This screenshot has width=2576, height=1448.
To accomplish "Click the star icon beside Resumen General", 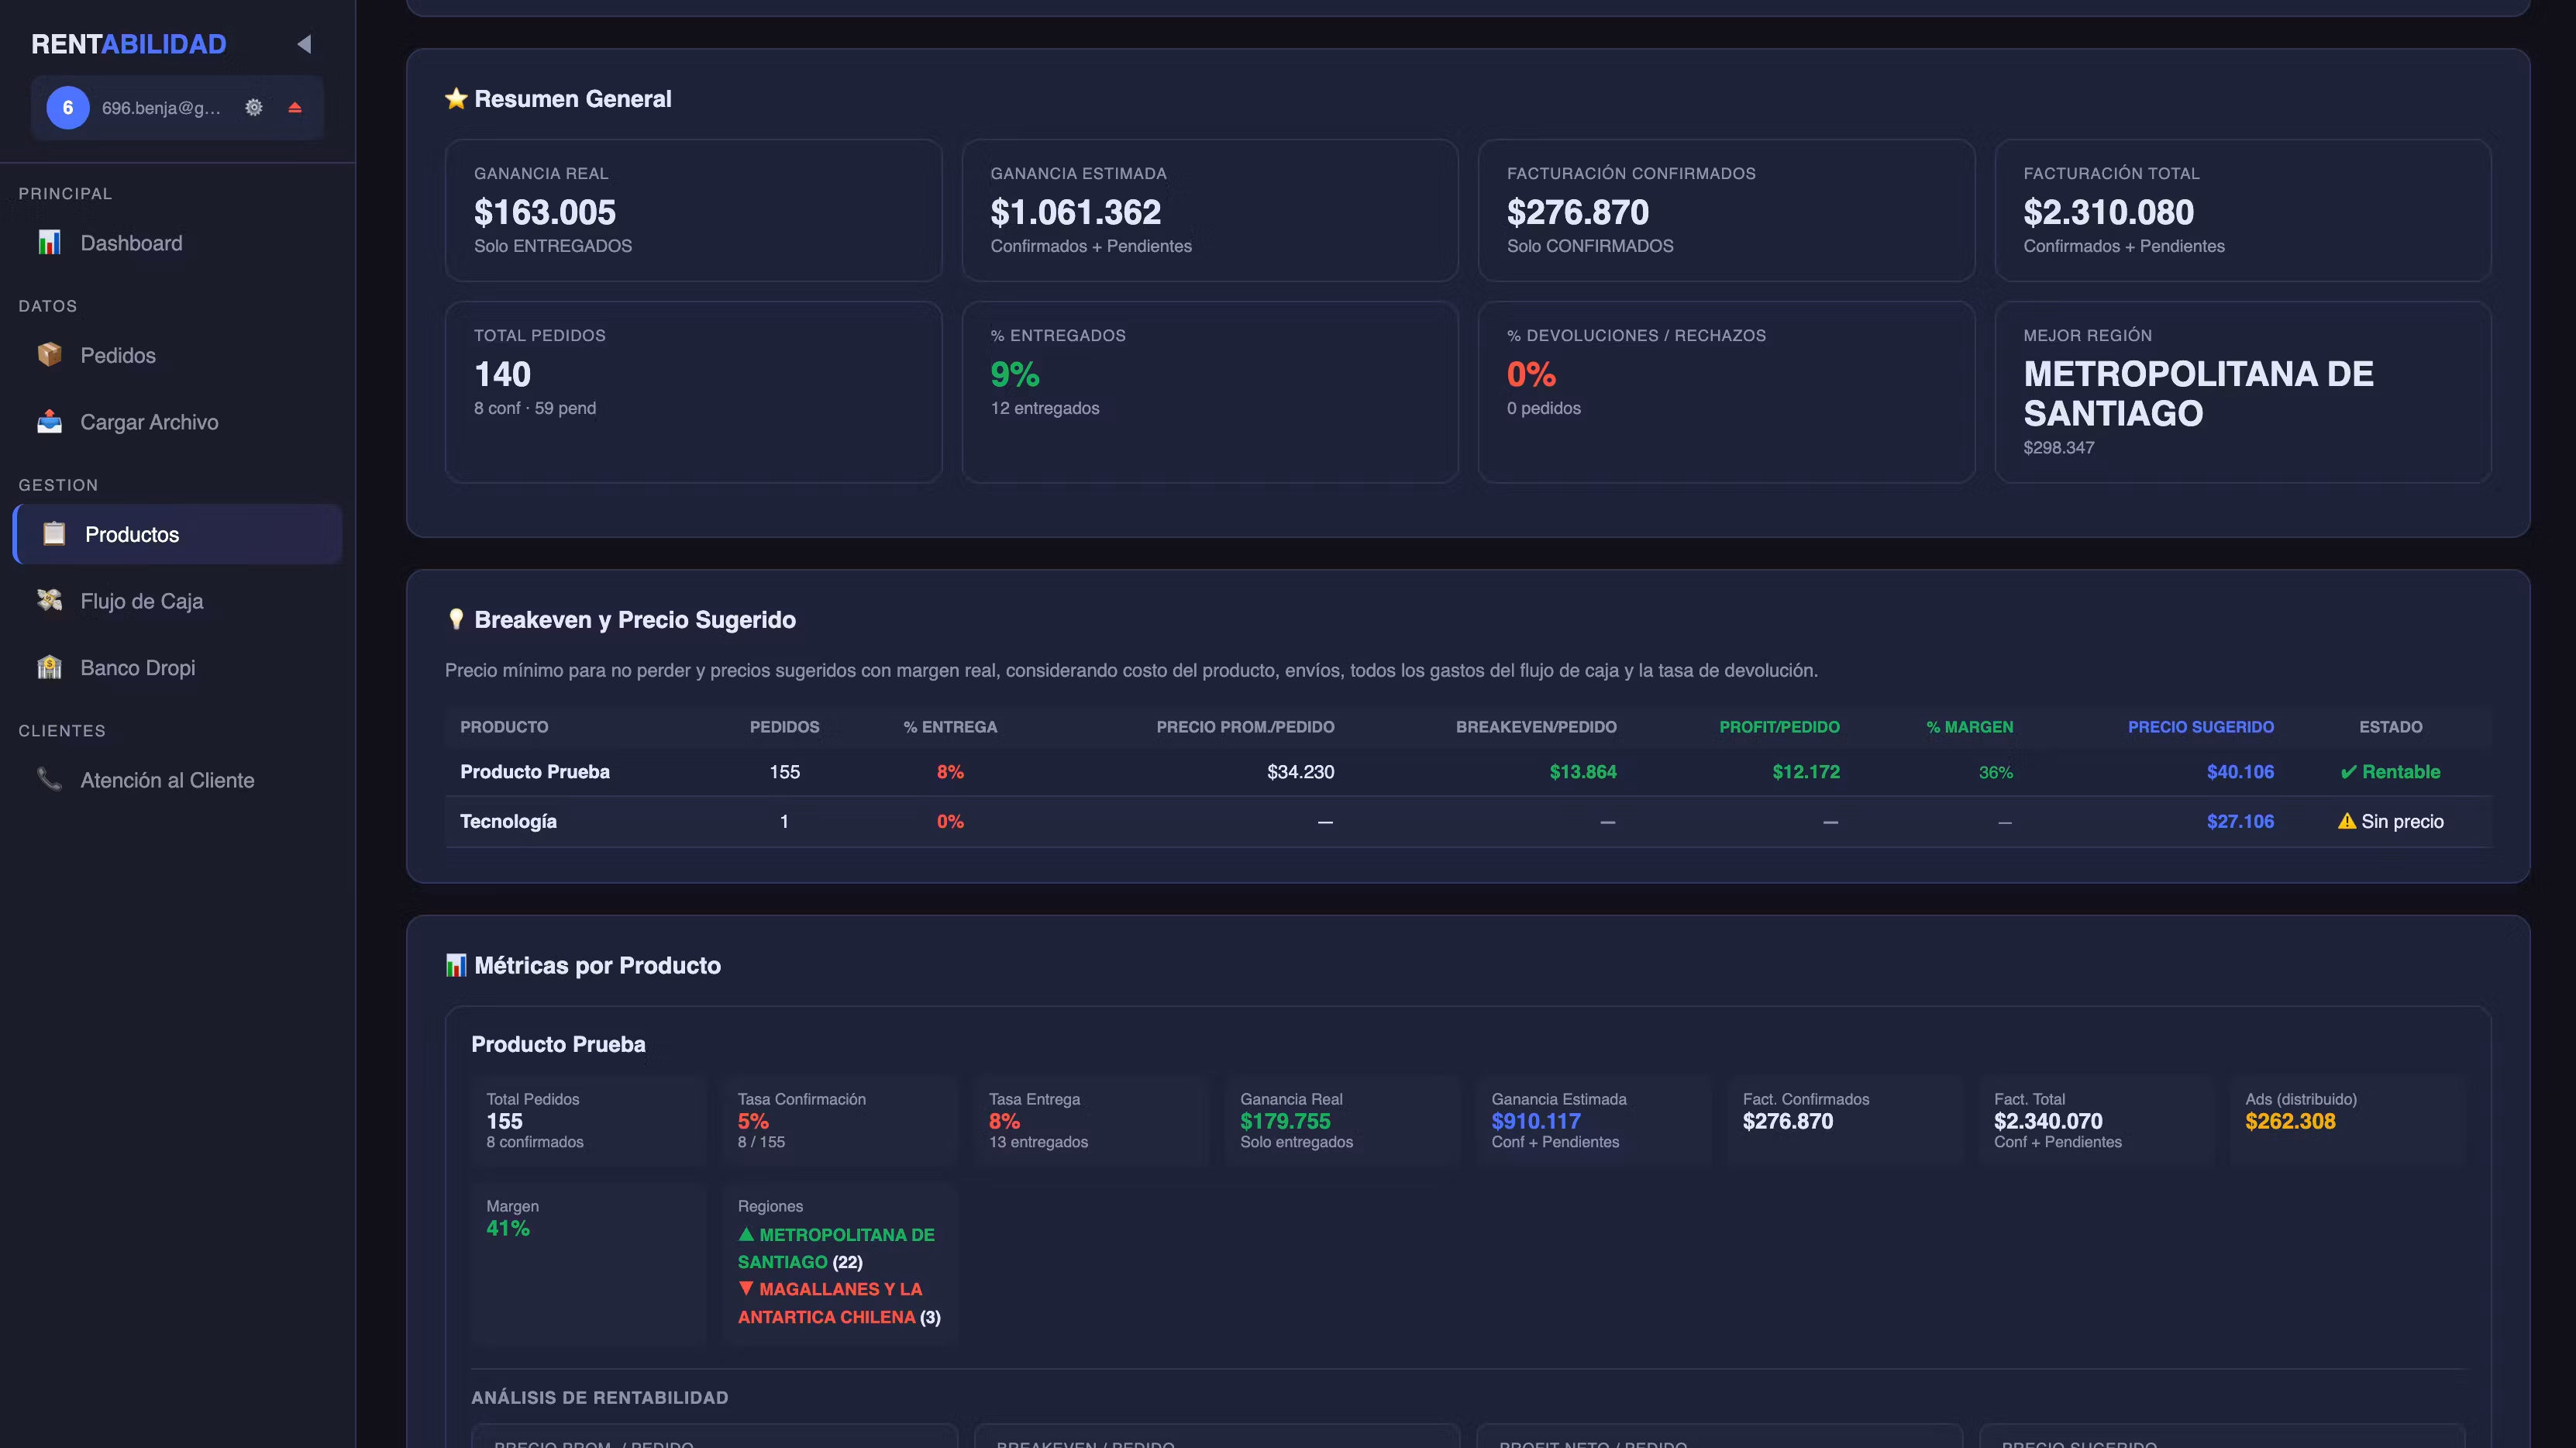I will pyautogui.click(x=456, y=98).
